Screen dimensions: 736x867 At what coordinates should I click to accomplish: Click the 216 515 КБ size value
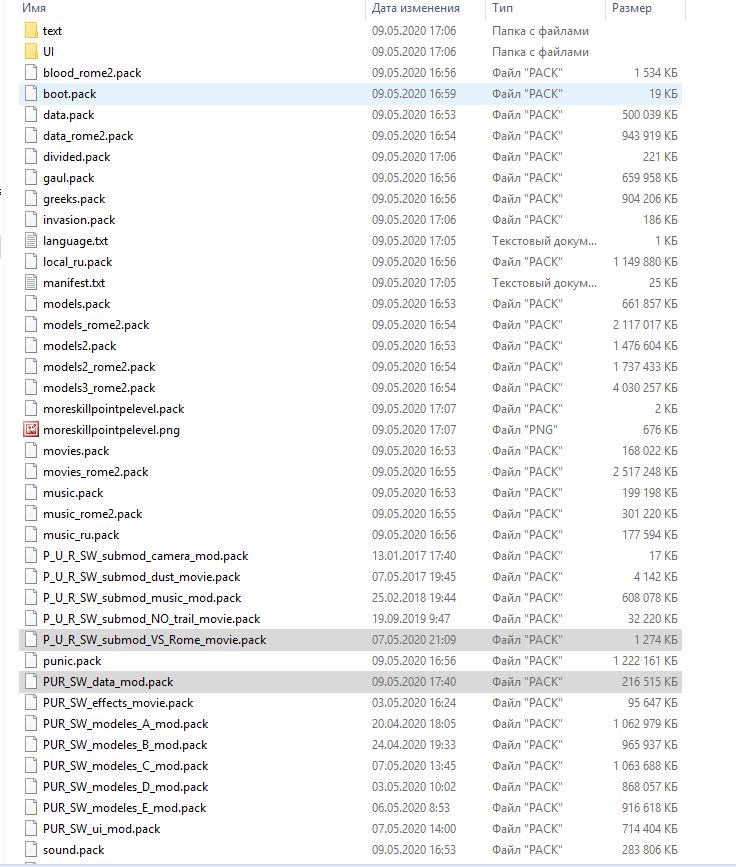coord(650,682)
